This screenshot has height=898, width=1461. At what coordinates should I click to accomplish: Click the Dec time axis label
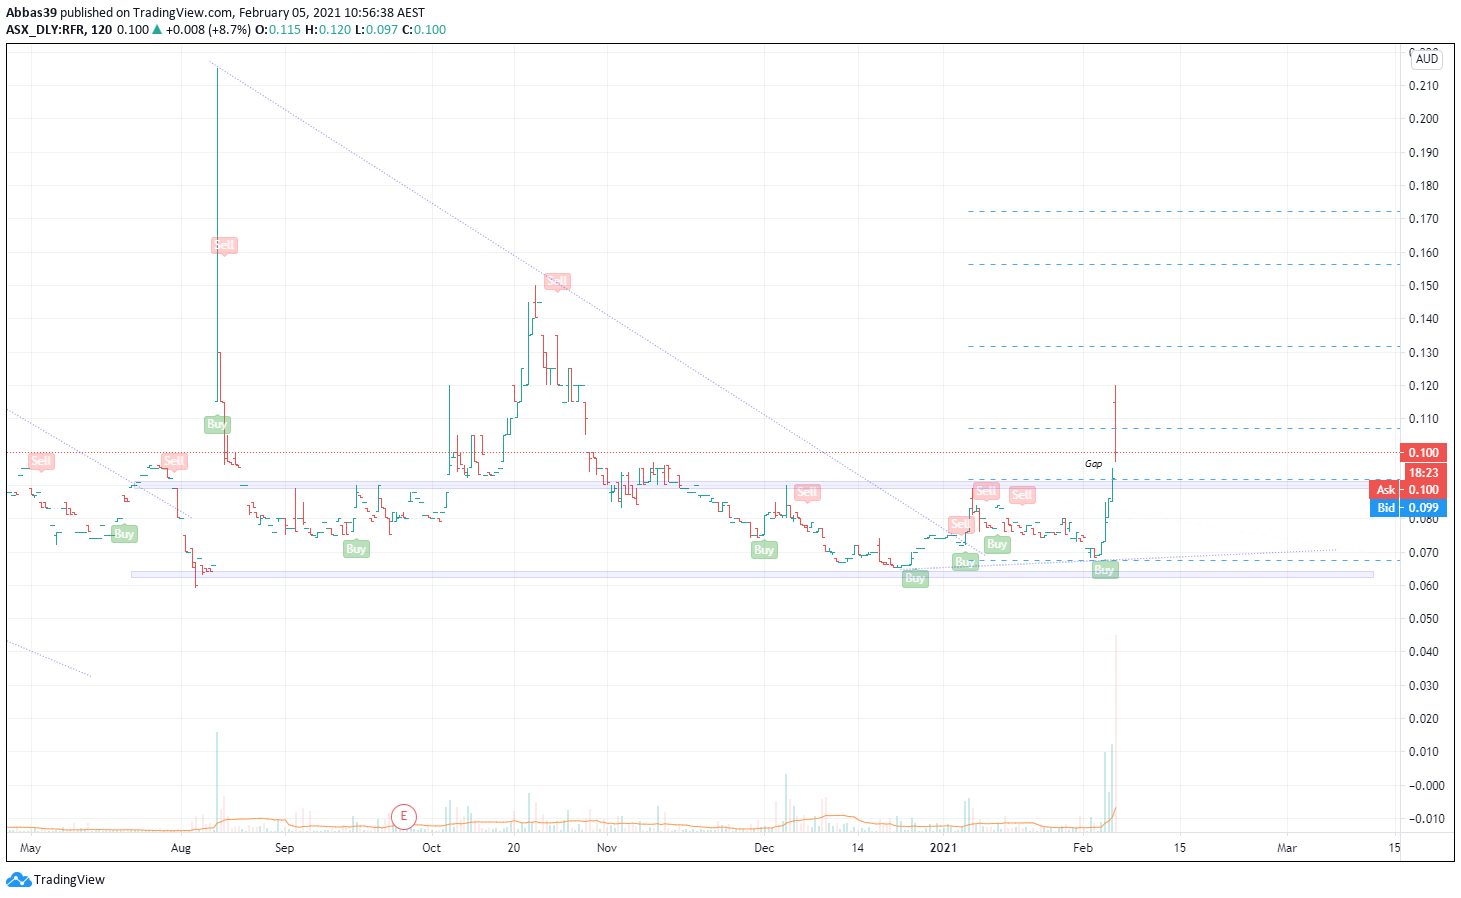764,848
